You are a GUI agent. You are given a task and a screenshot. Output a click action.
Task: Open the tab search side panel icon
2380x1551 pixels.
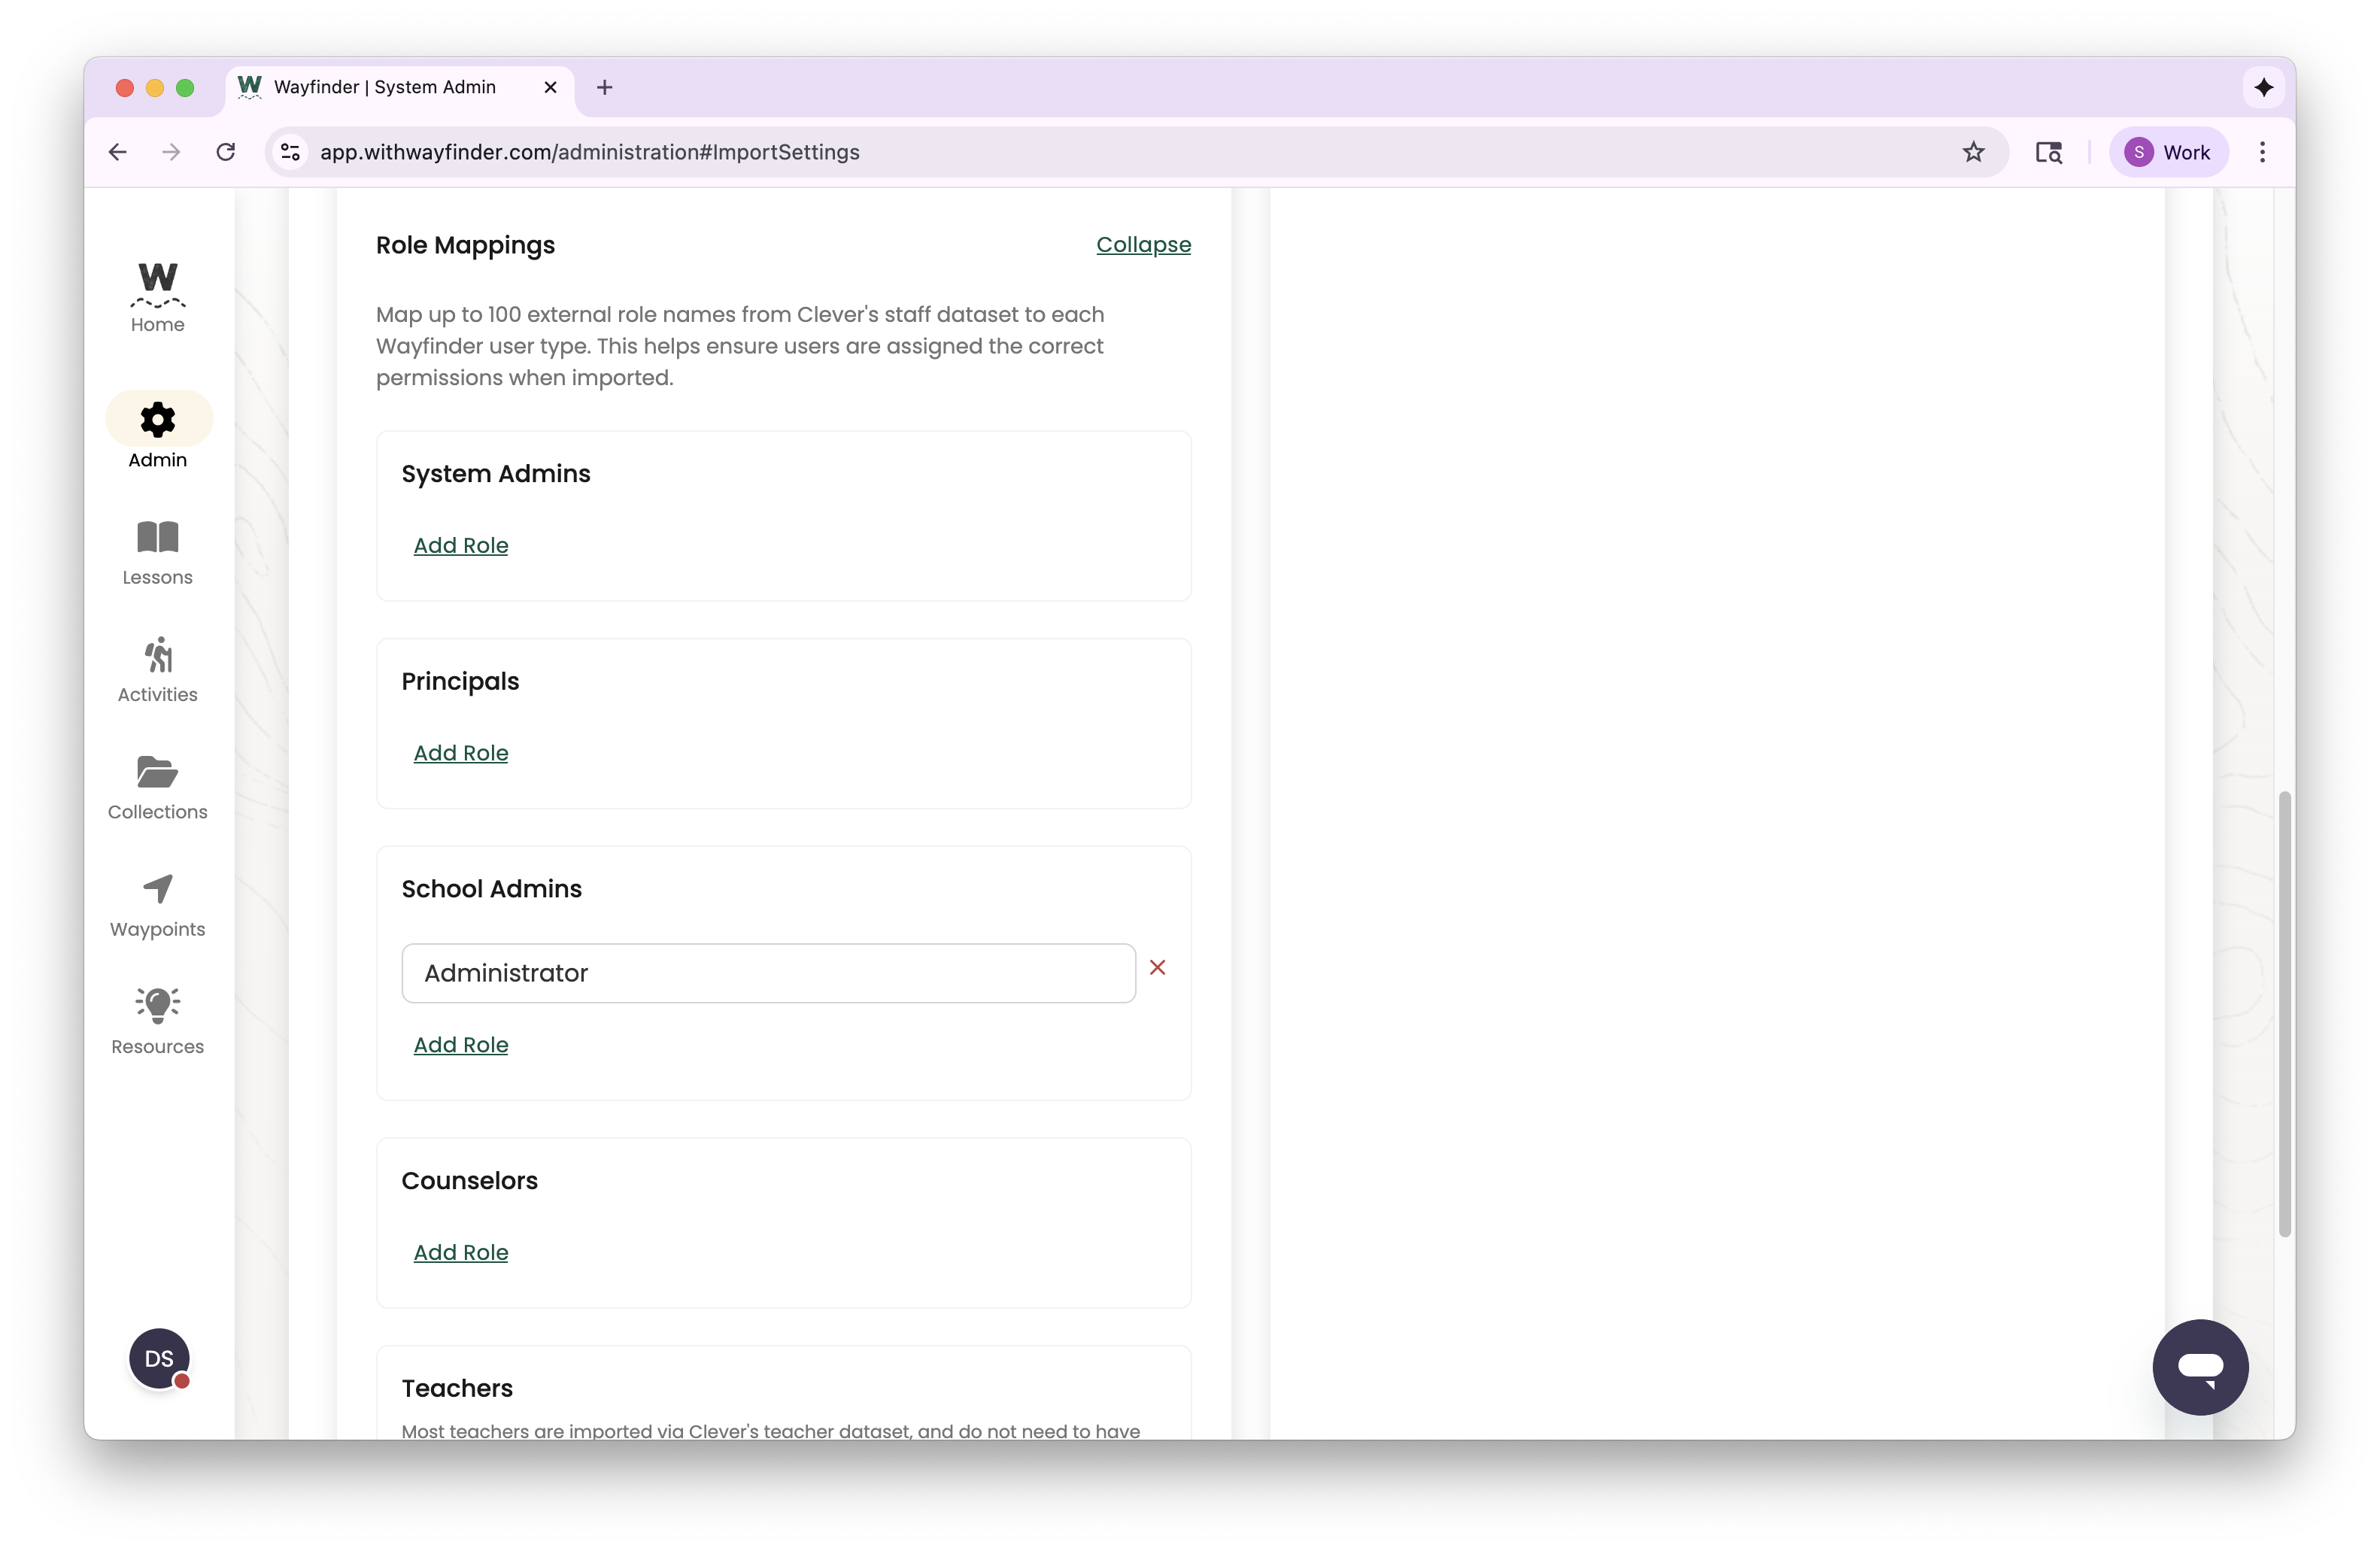[x=2049, y=152]
